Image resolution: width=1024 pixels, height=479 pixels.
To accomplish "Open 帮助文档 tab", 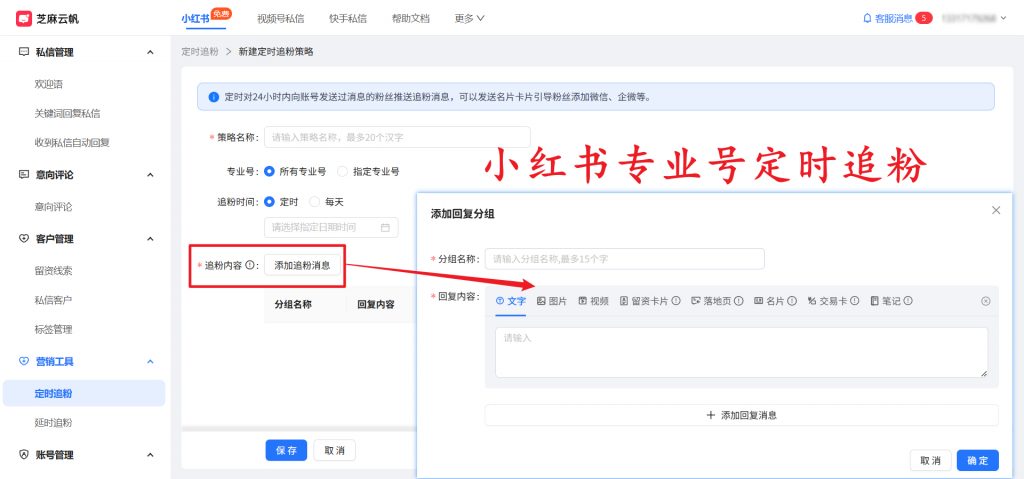I will (x=411, y=18).
